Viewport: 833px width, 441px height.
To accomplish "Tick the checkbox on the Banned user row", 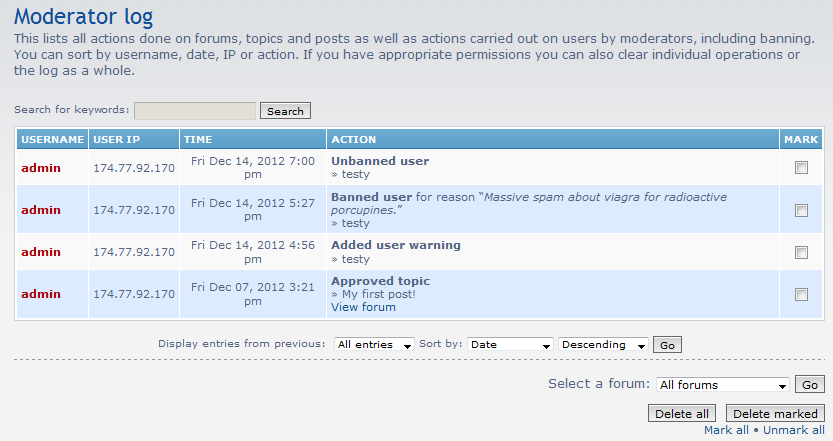I will [x=801, y=210].
